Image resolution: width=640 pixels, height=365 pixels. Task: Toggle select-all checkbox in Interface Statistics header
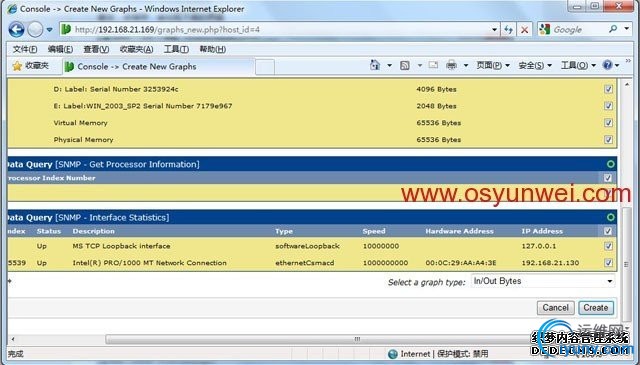pos(608,231)
